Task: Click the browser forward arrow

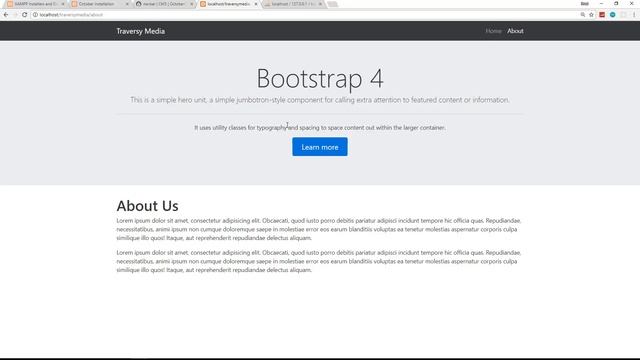Action: [x=15, y=15]
